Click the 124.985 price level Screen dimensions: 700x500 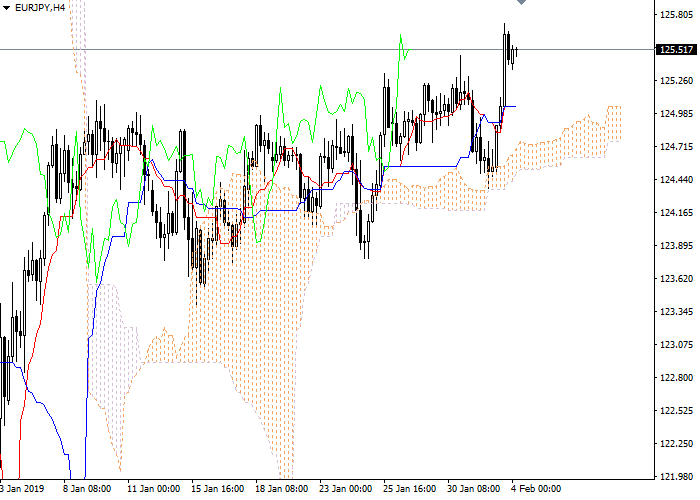(676, 113)
